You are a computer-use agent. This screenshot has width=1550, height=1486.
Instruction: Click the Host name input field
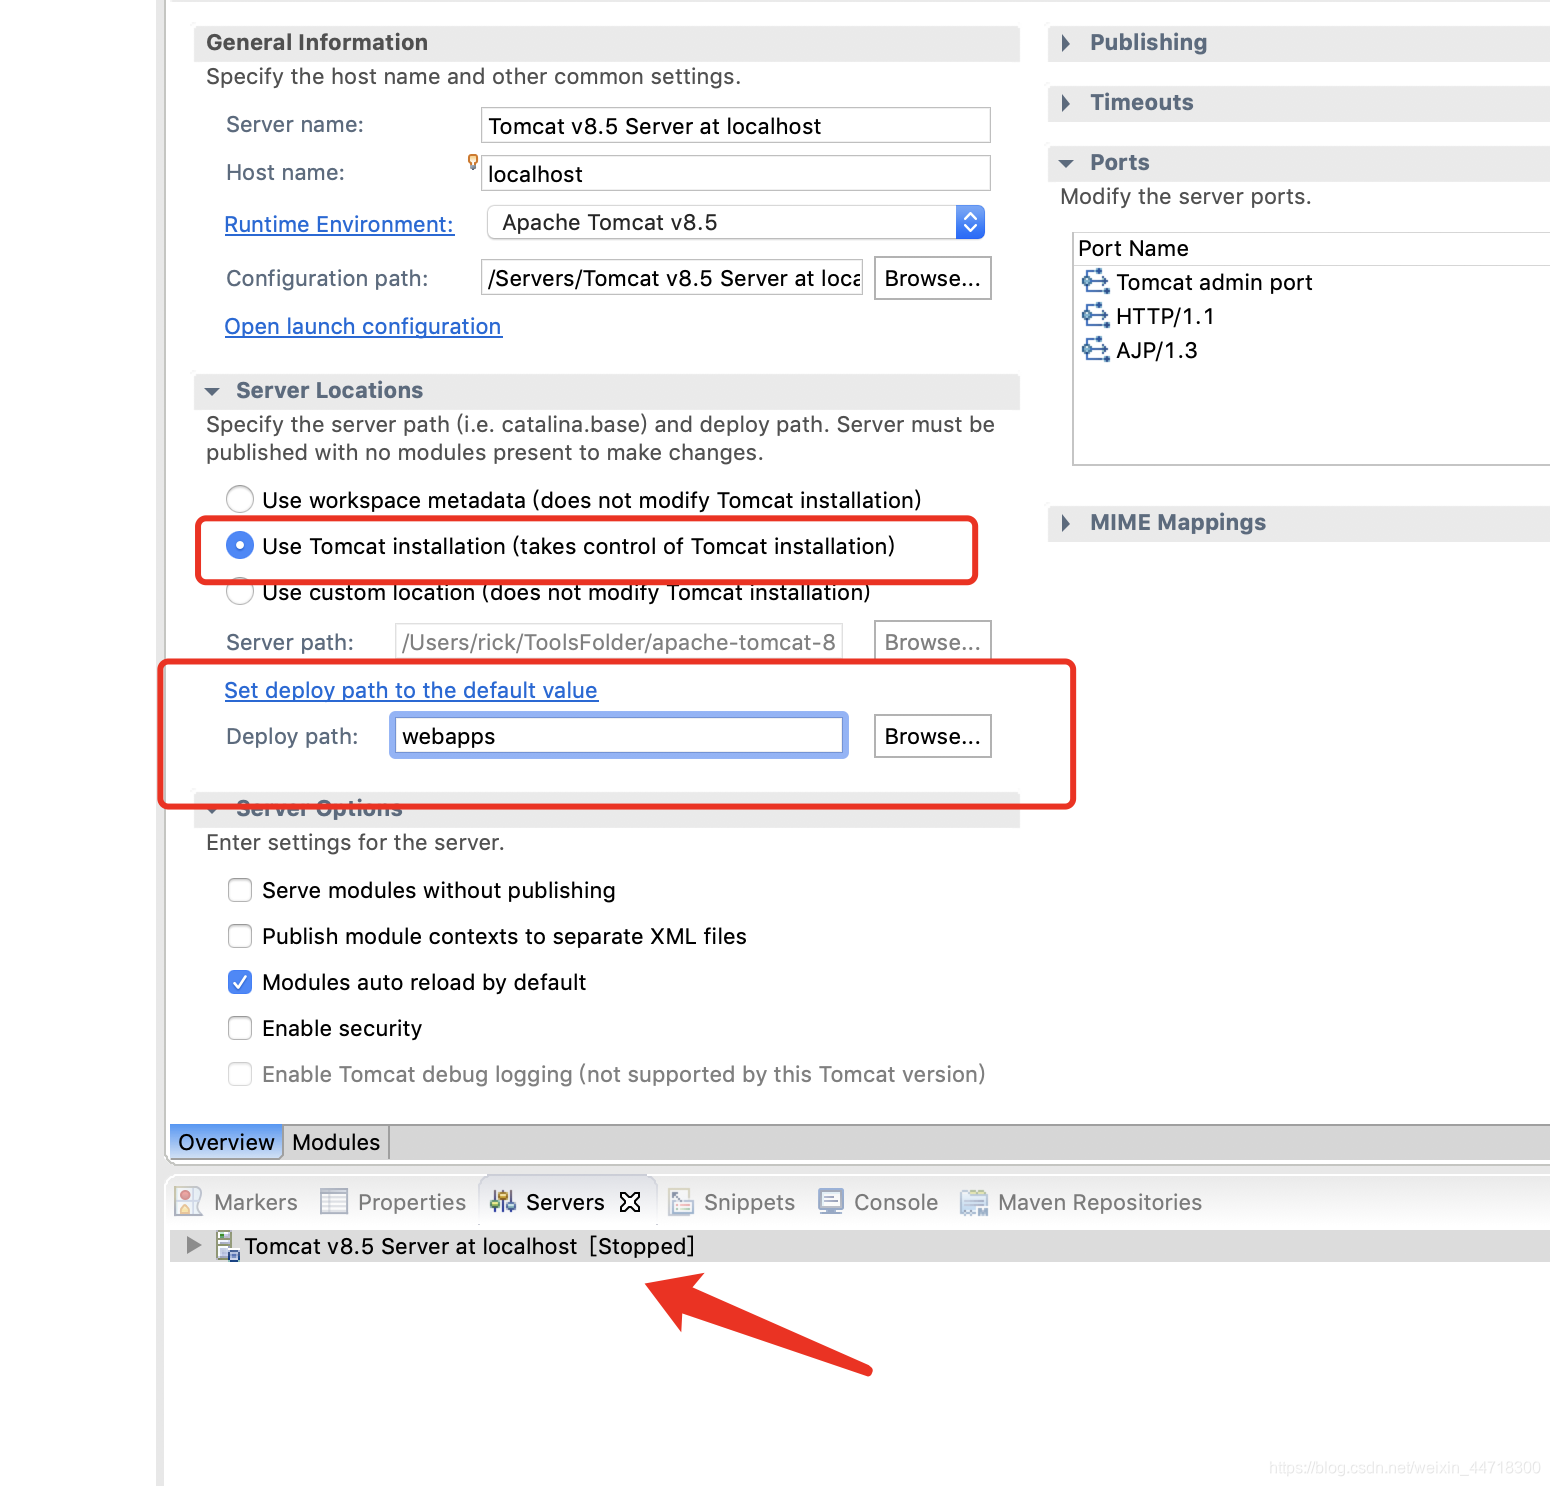(736, 174)
